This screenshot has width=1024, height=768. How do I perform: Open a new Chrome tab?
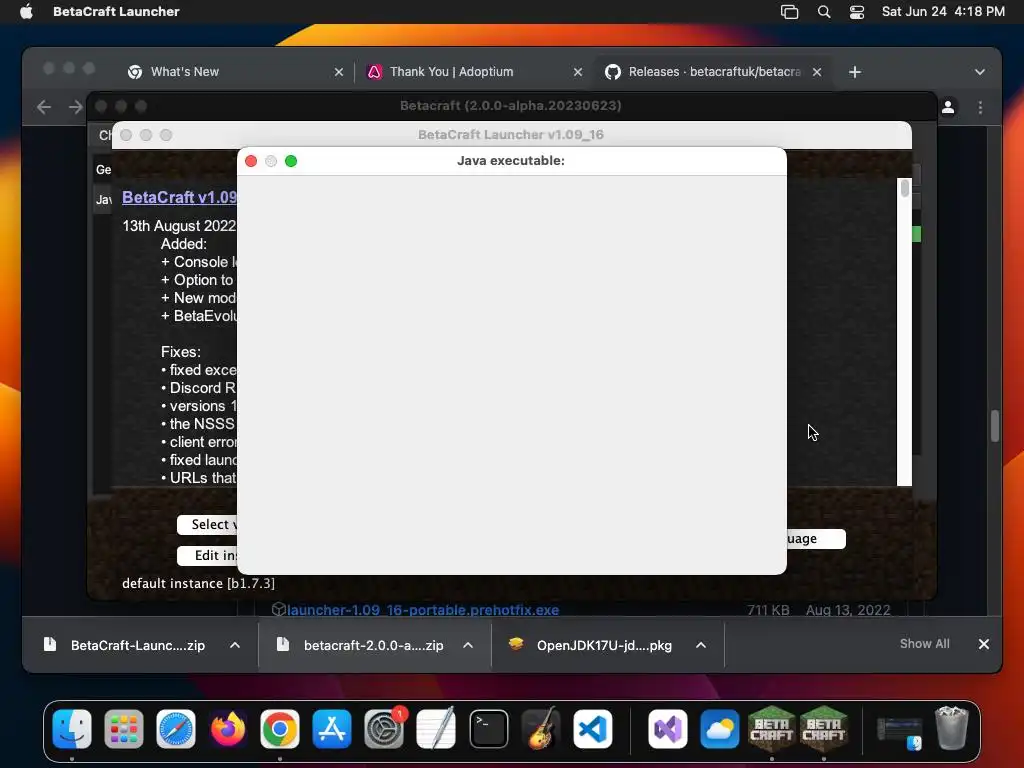(855, 72)
